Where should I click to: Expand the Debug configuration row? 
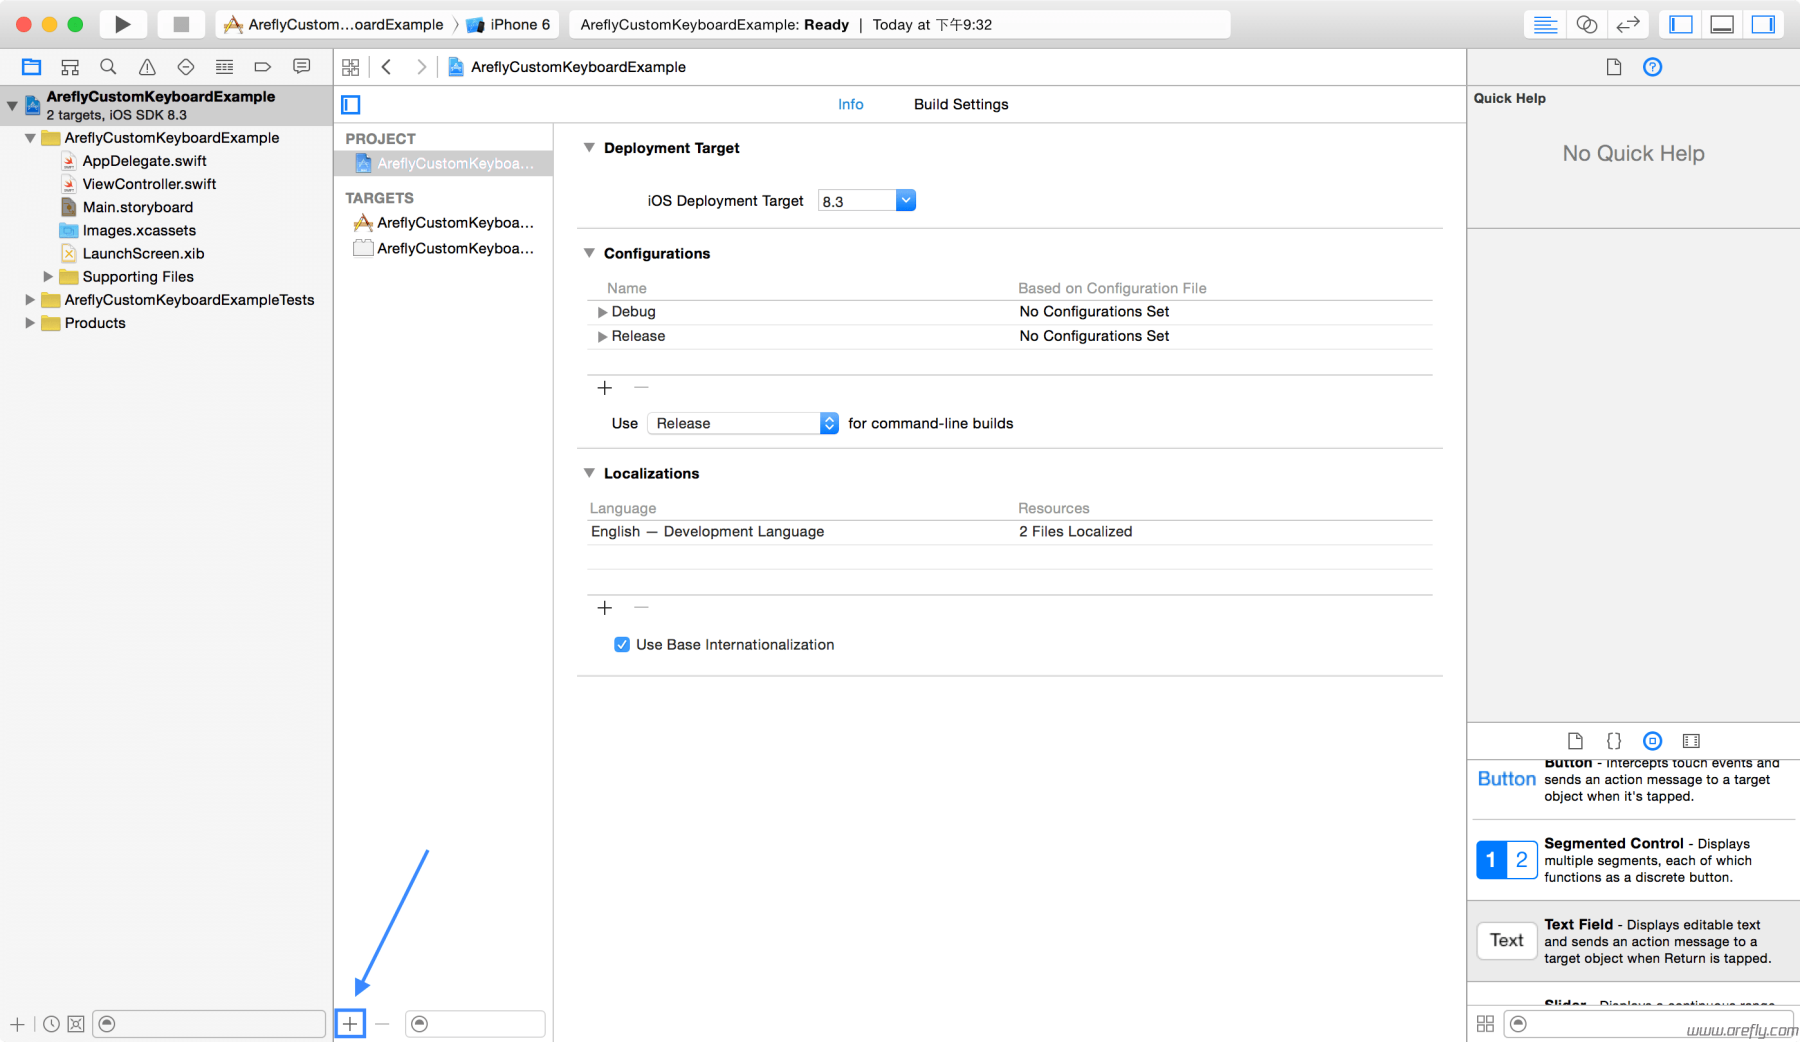(601, 312)
